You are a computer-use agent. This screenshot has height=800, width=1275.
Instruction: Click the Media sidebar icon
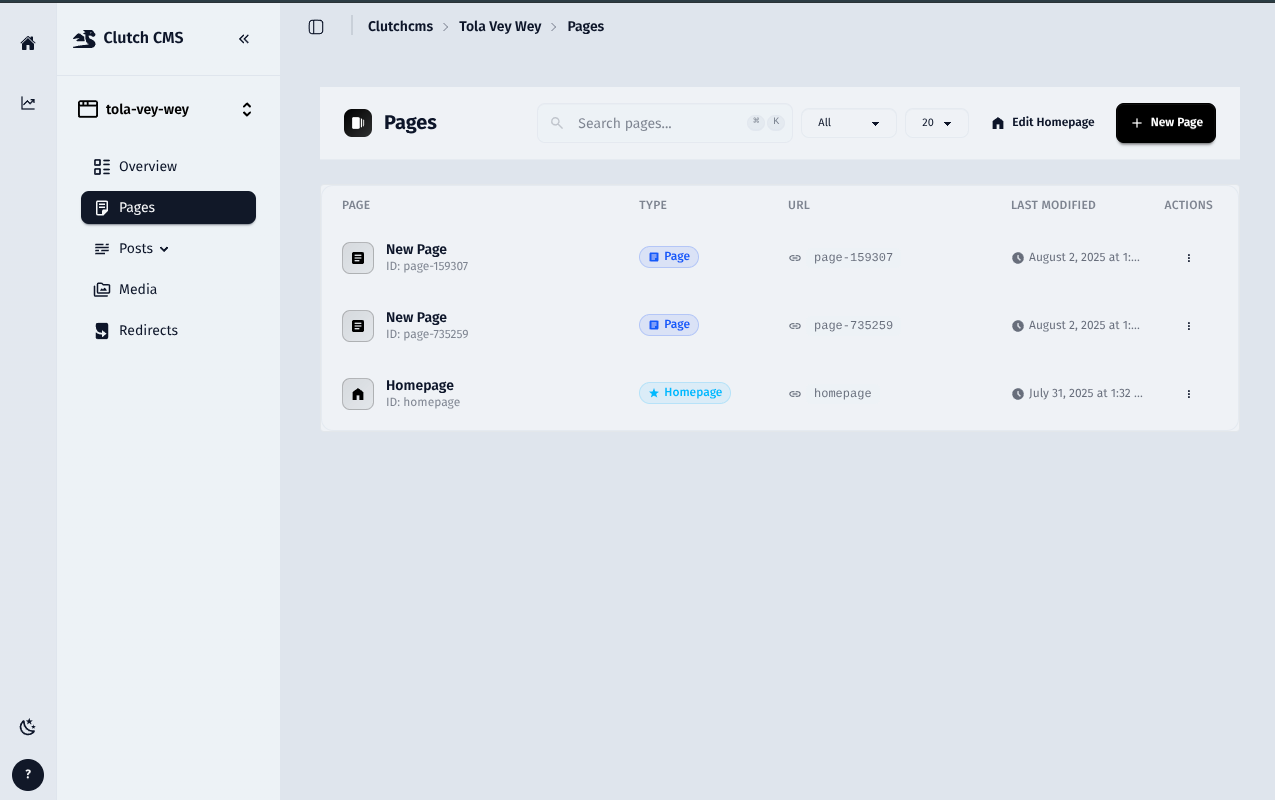coord(101,289)
